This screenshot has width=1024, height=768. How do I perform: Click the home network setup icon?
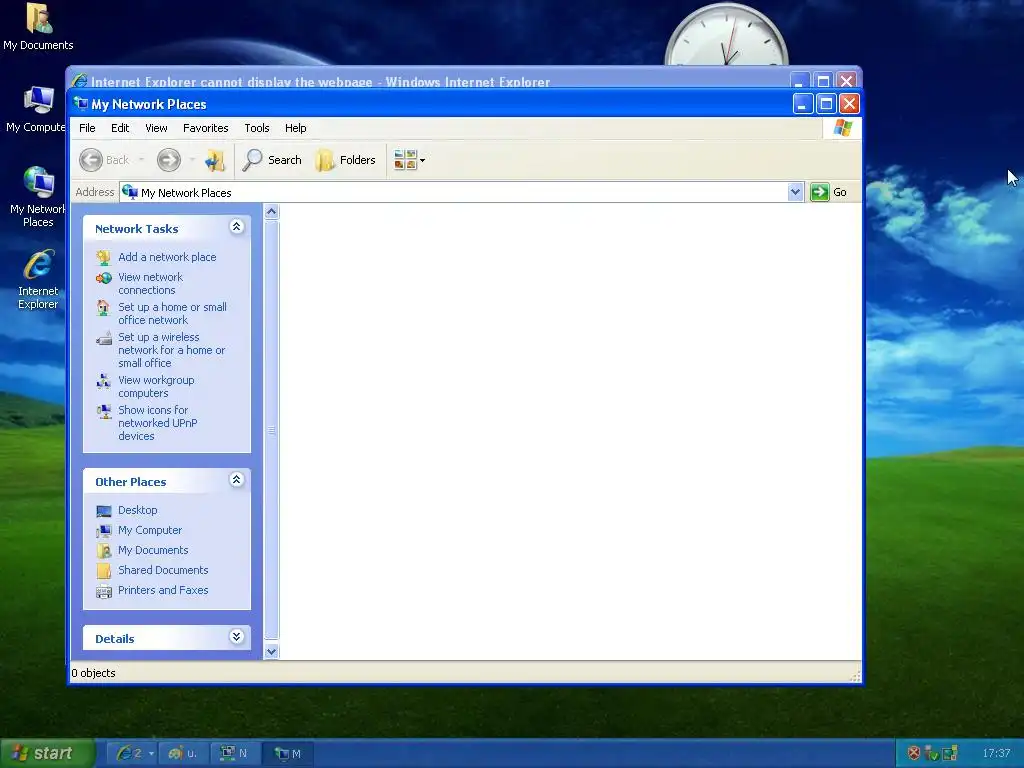pos(103,308)
